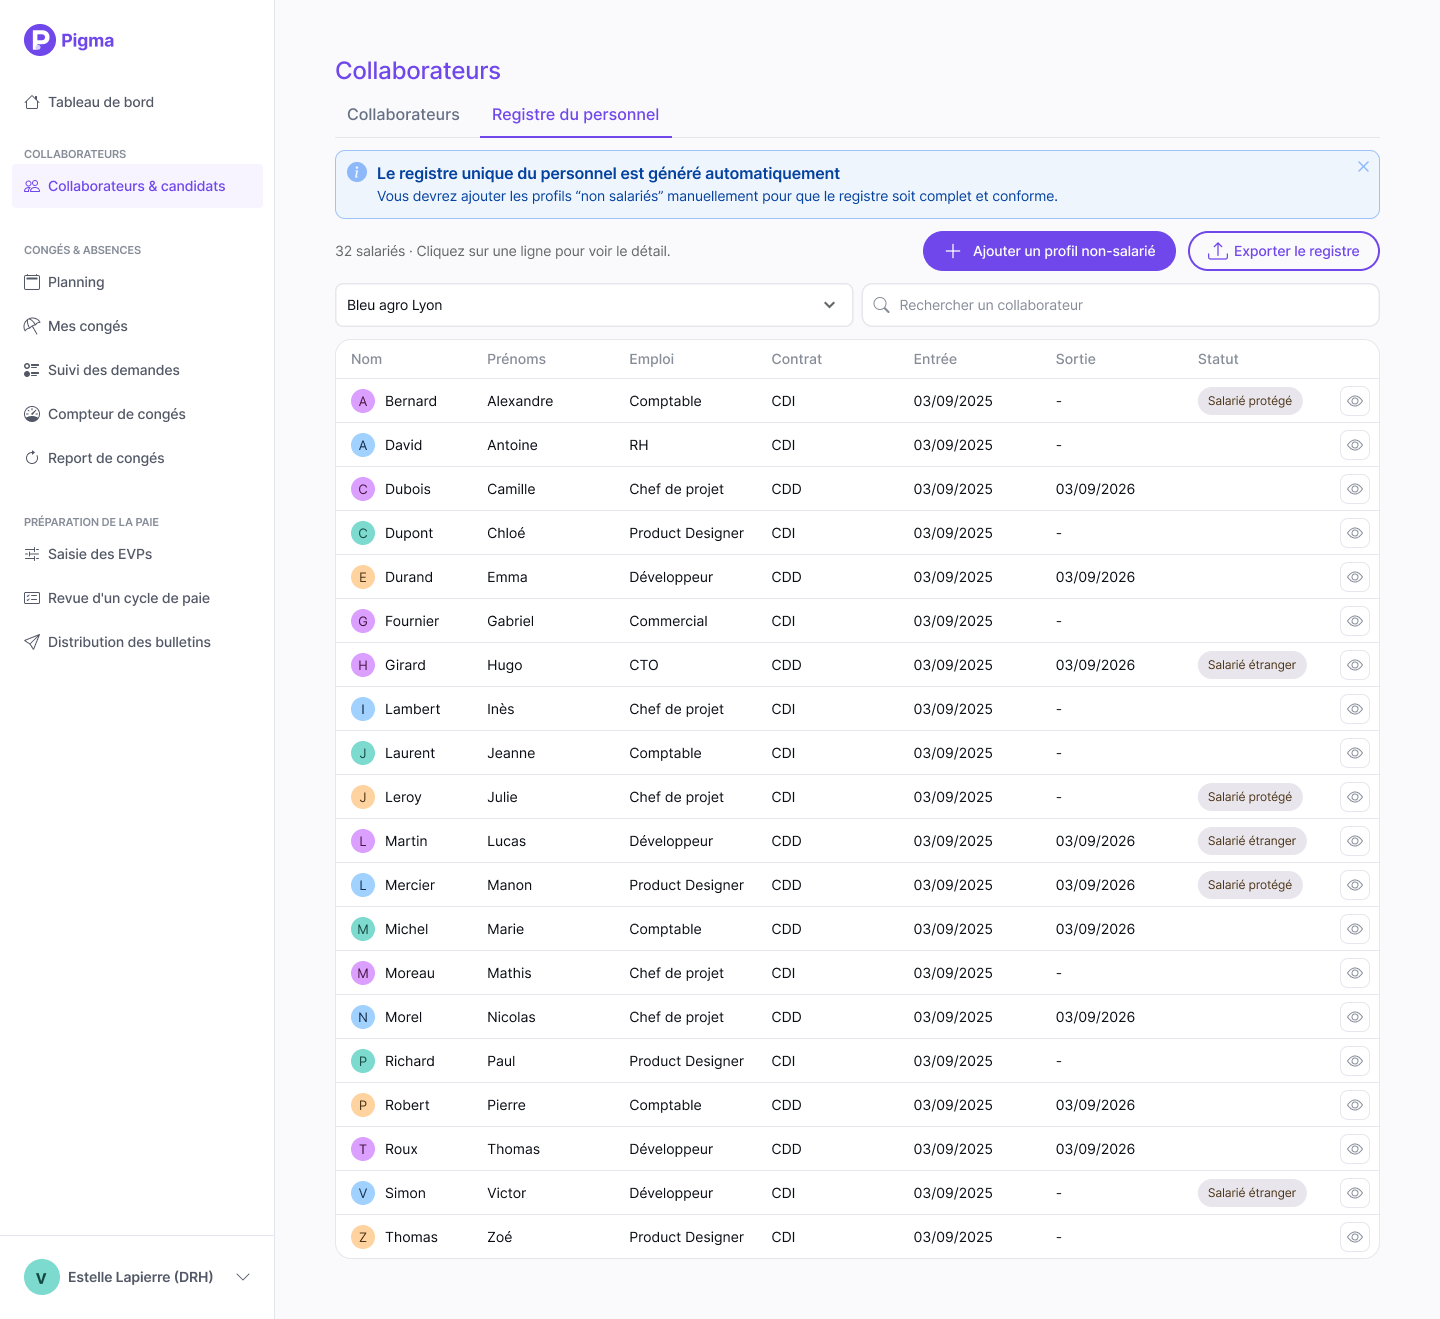Click the Distribution des bulletins send icon
1440x1319 pixels.
coord(32,642)
